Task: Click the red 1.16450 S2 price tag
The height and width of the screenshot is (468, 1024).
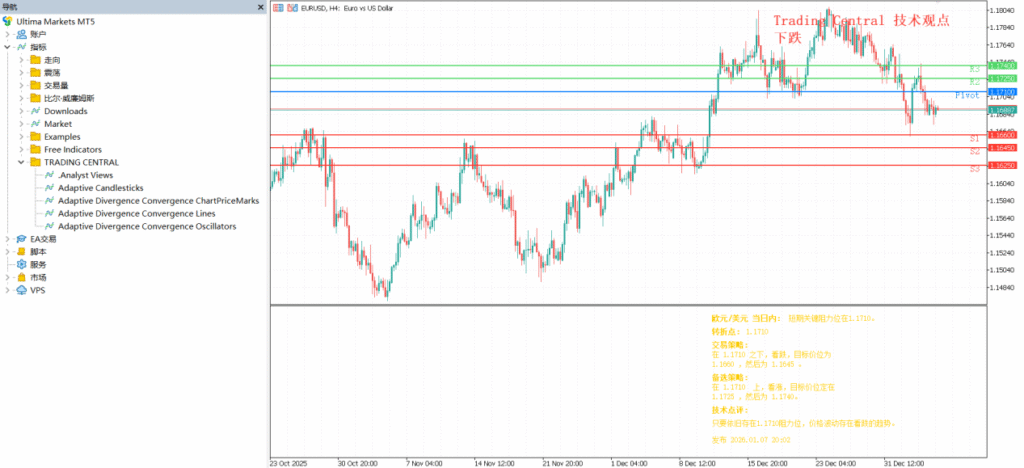Action: [x=1001, y=148]
